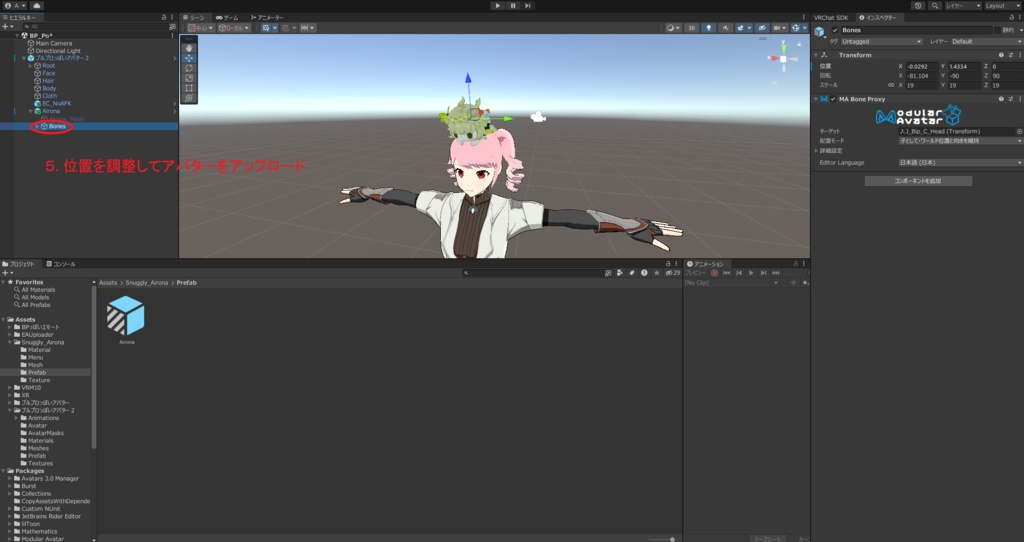Select Bones in the Hierarchy
Viewport: 1024px width, 542px height.
click(57, 126)
